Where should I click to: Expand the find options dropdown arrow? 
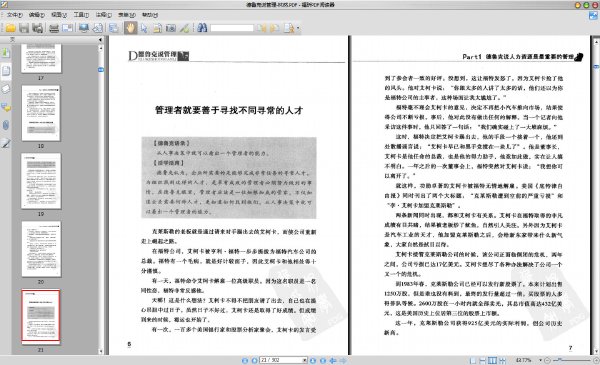298,28
